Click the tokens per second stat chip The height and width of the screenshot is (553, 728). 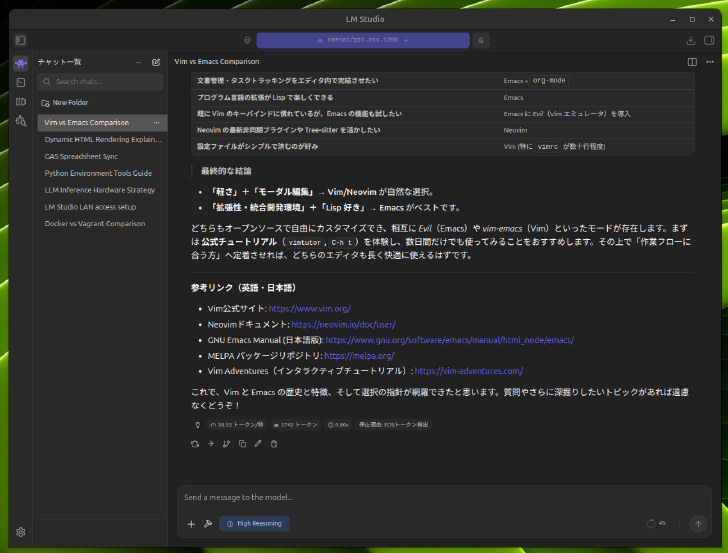coord(236,425)
